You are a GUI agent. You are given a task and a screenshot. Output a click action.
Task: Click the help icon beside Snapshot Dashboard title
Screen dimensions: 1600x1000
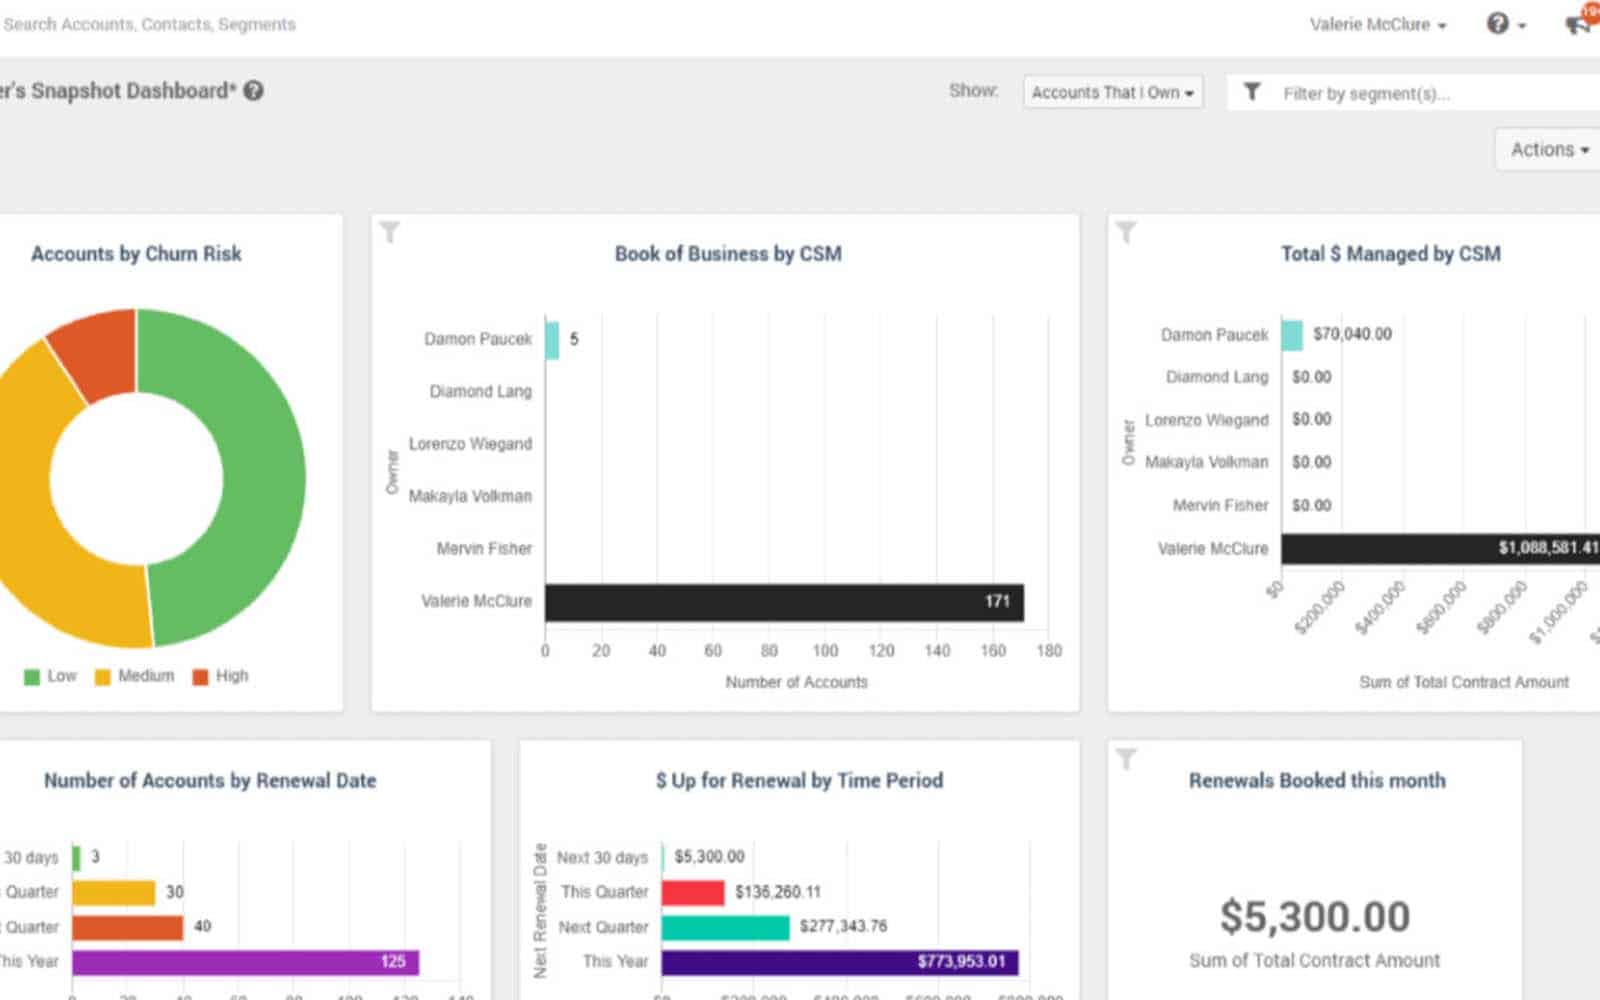(253, 89)
